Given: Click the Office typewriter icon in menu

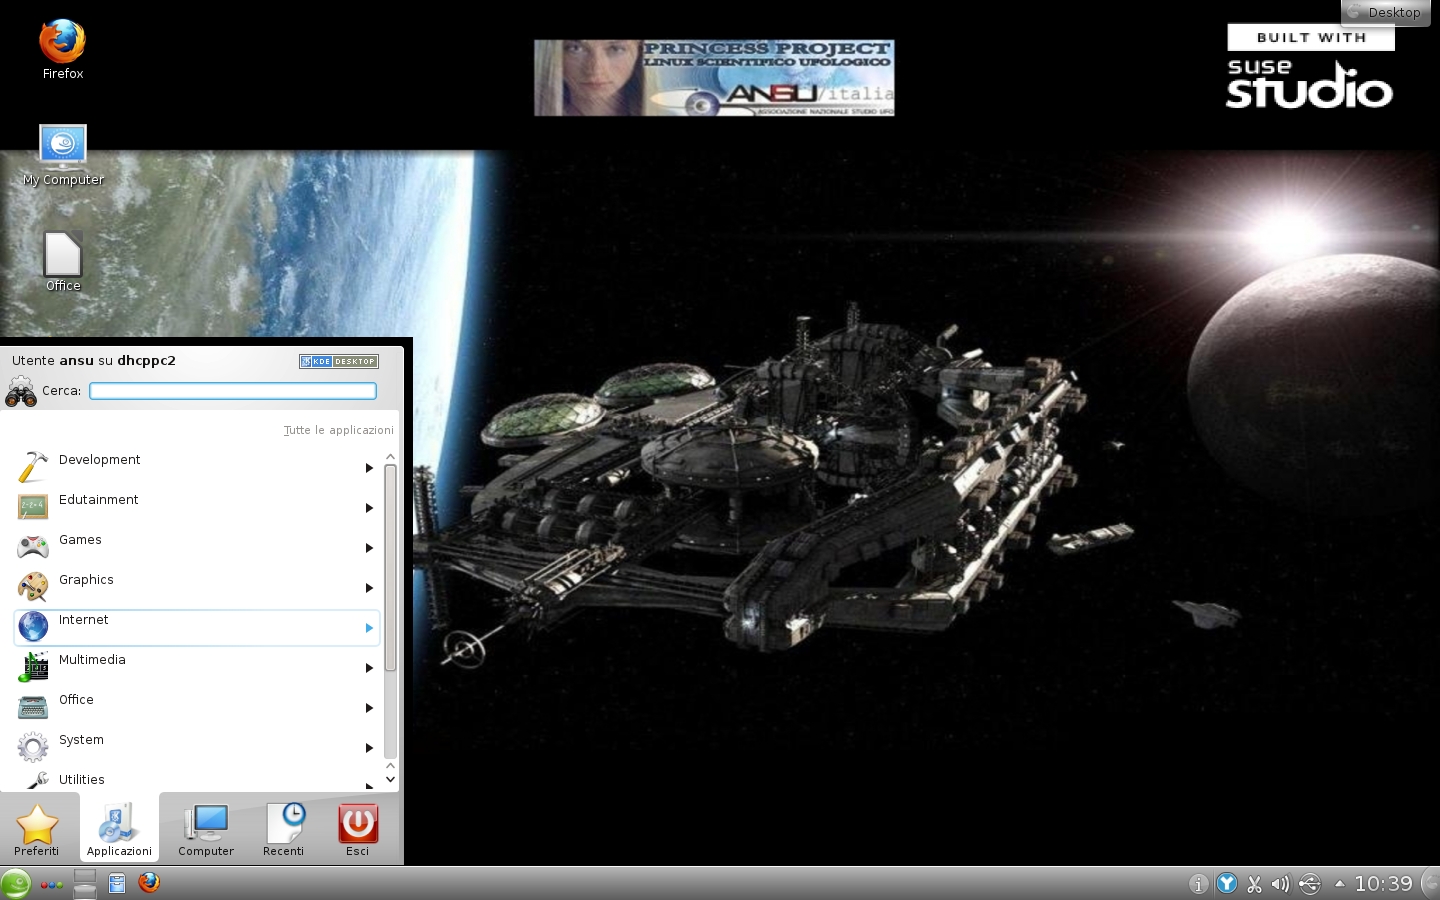Looking at the screenshot, I should click(x=33, y=707).
